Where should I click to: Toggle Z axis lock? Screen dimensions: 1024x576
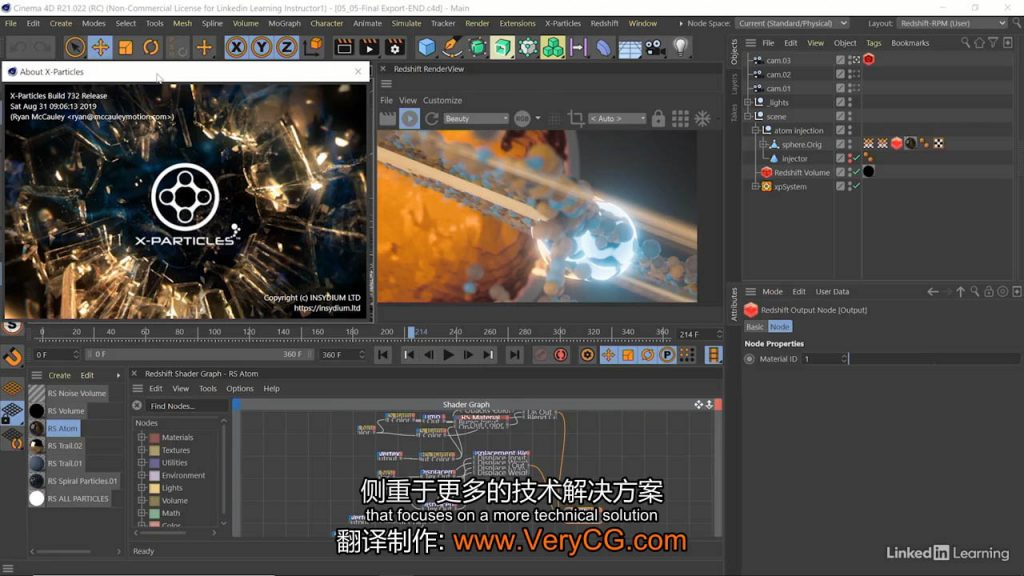coord(286,47)
